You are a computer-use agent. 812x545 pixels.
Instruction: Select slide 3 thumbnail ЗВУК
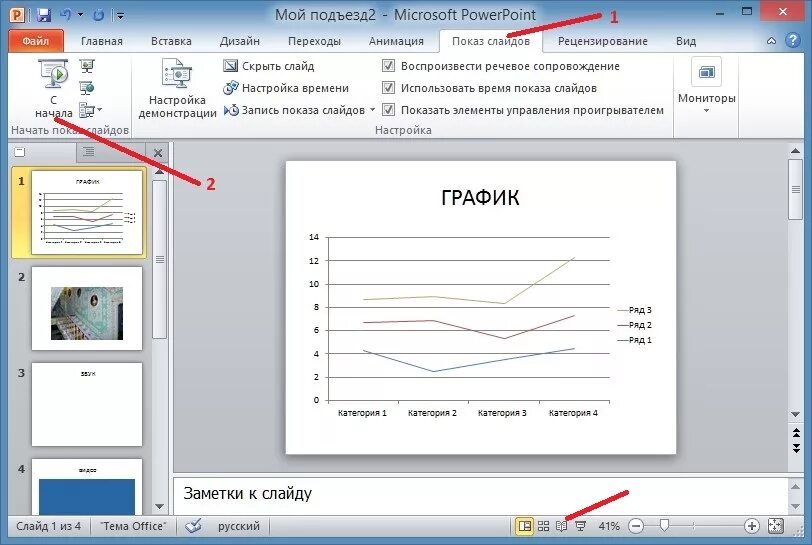click(87, 404)
